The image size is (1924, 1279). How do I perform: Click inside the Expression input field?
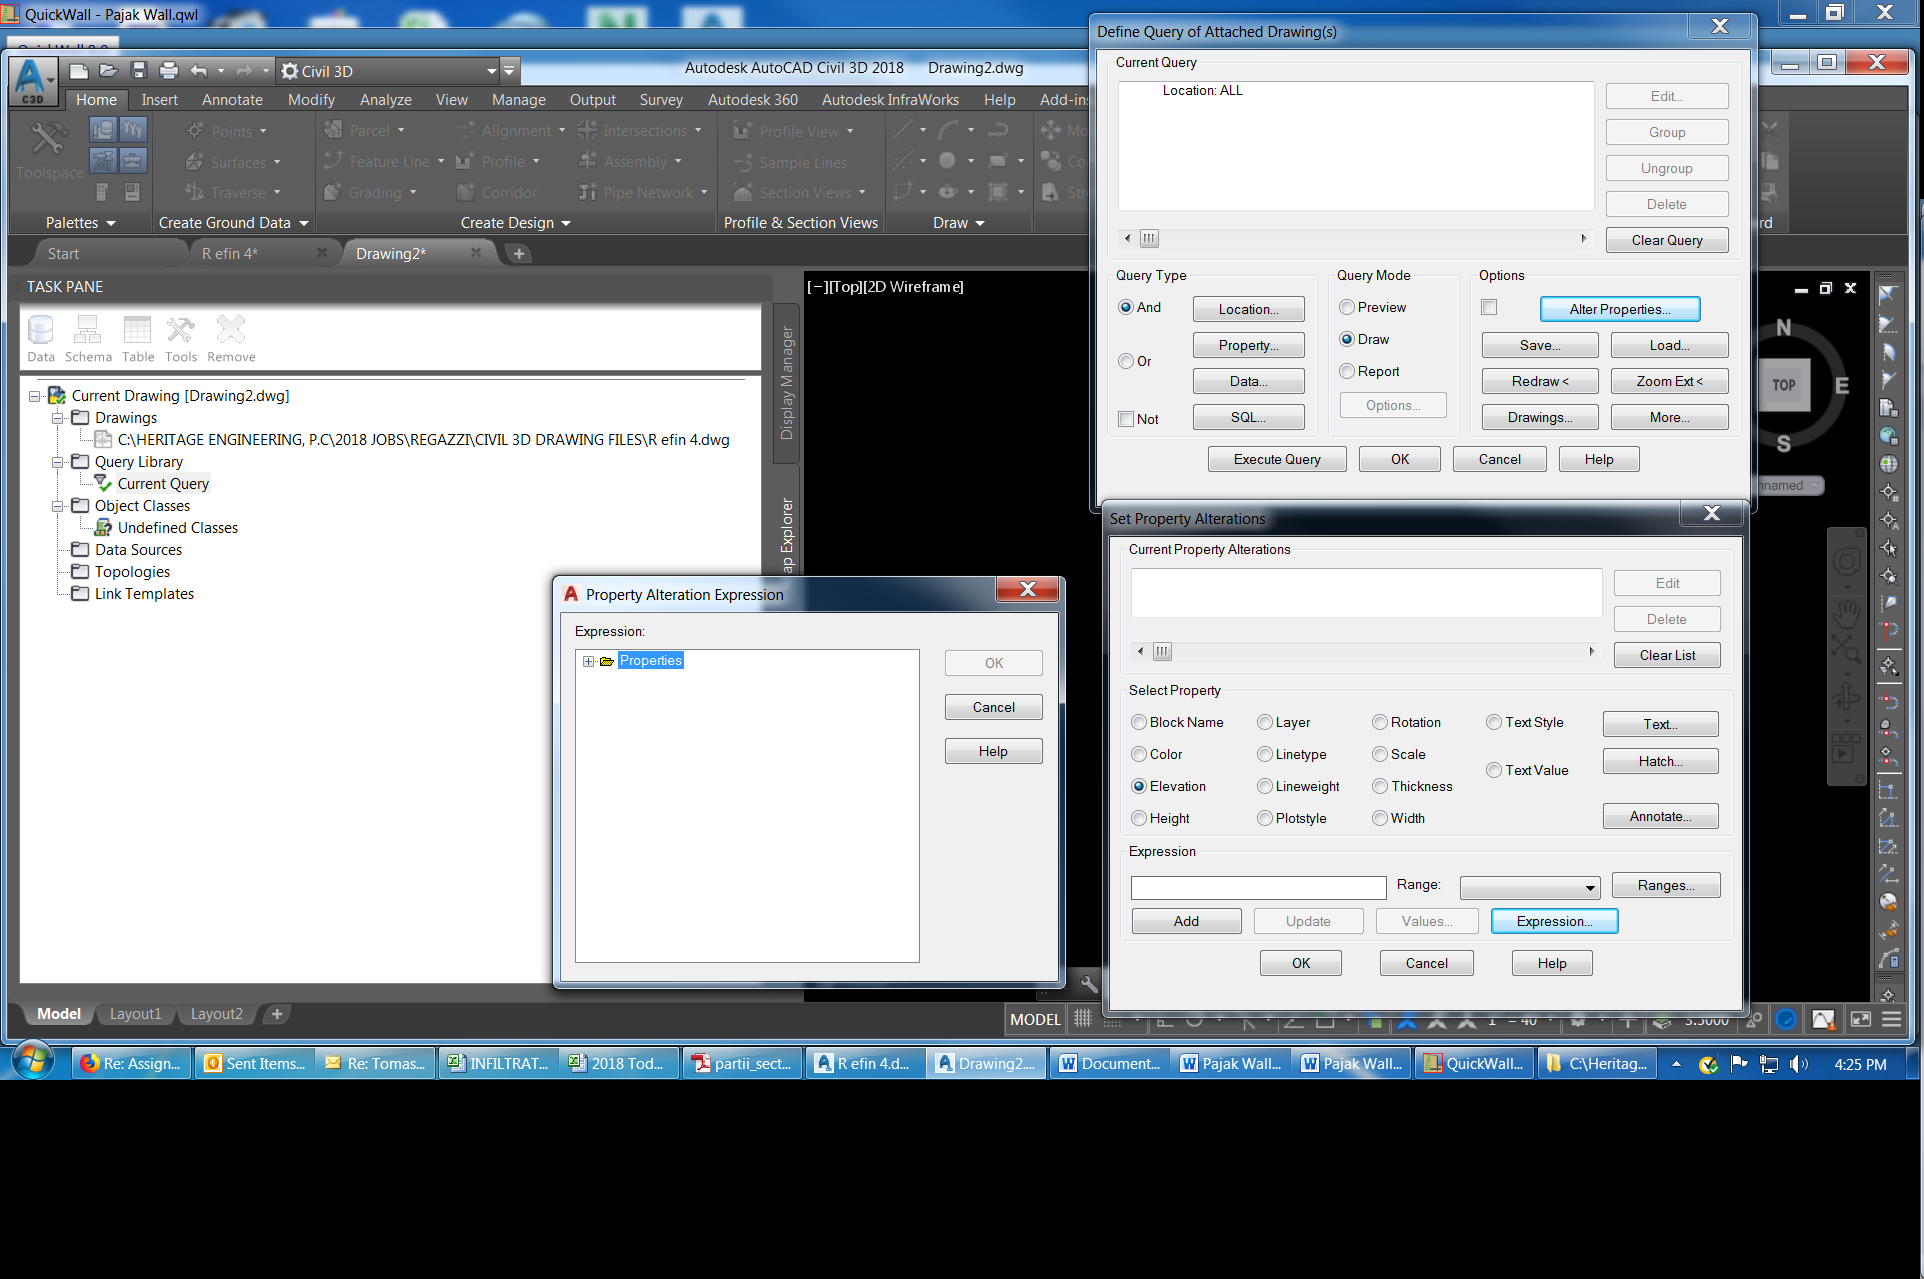coord(1257,887)
